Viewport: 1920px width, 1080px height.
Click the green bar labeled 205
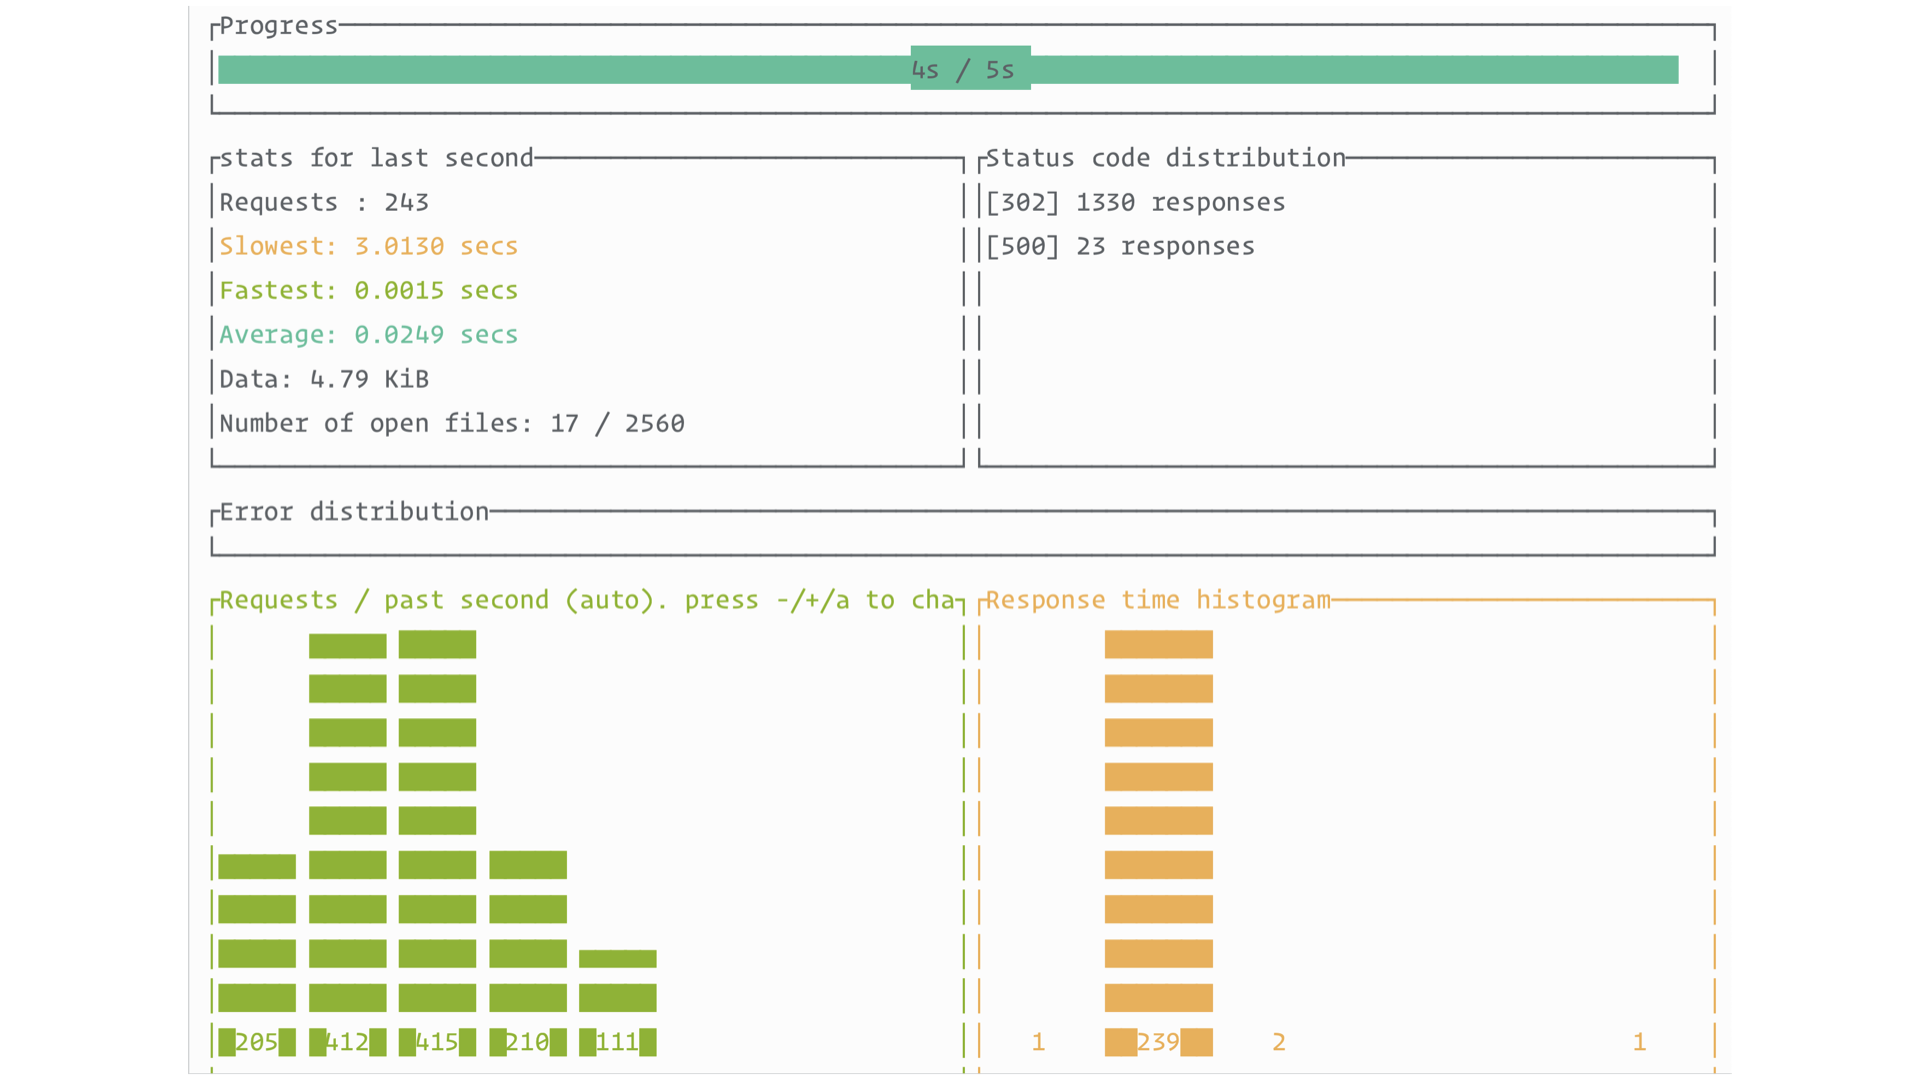(257, 950)
